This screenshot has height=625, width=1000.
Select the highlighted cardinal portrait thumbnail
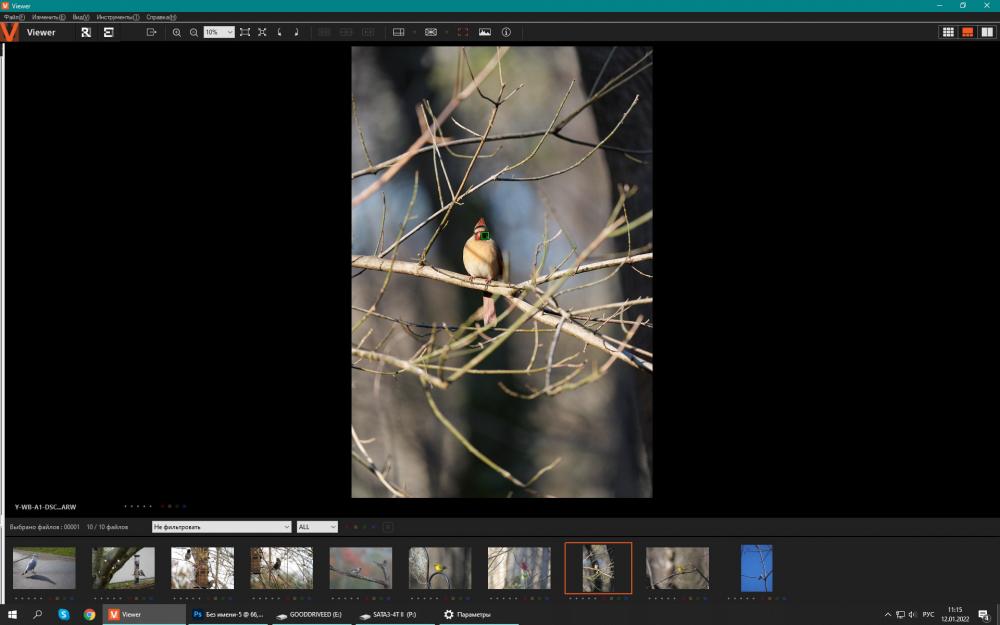tap(598, 568)
